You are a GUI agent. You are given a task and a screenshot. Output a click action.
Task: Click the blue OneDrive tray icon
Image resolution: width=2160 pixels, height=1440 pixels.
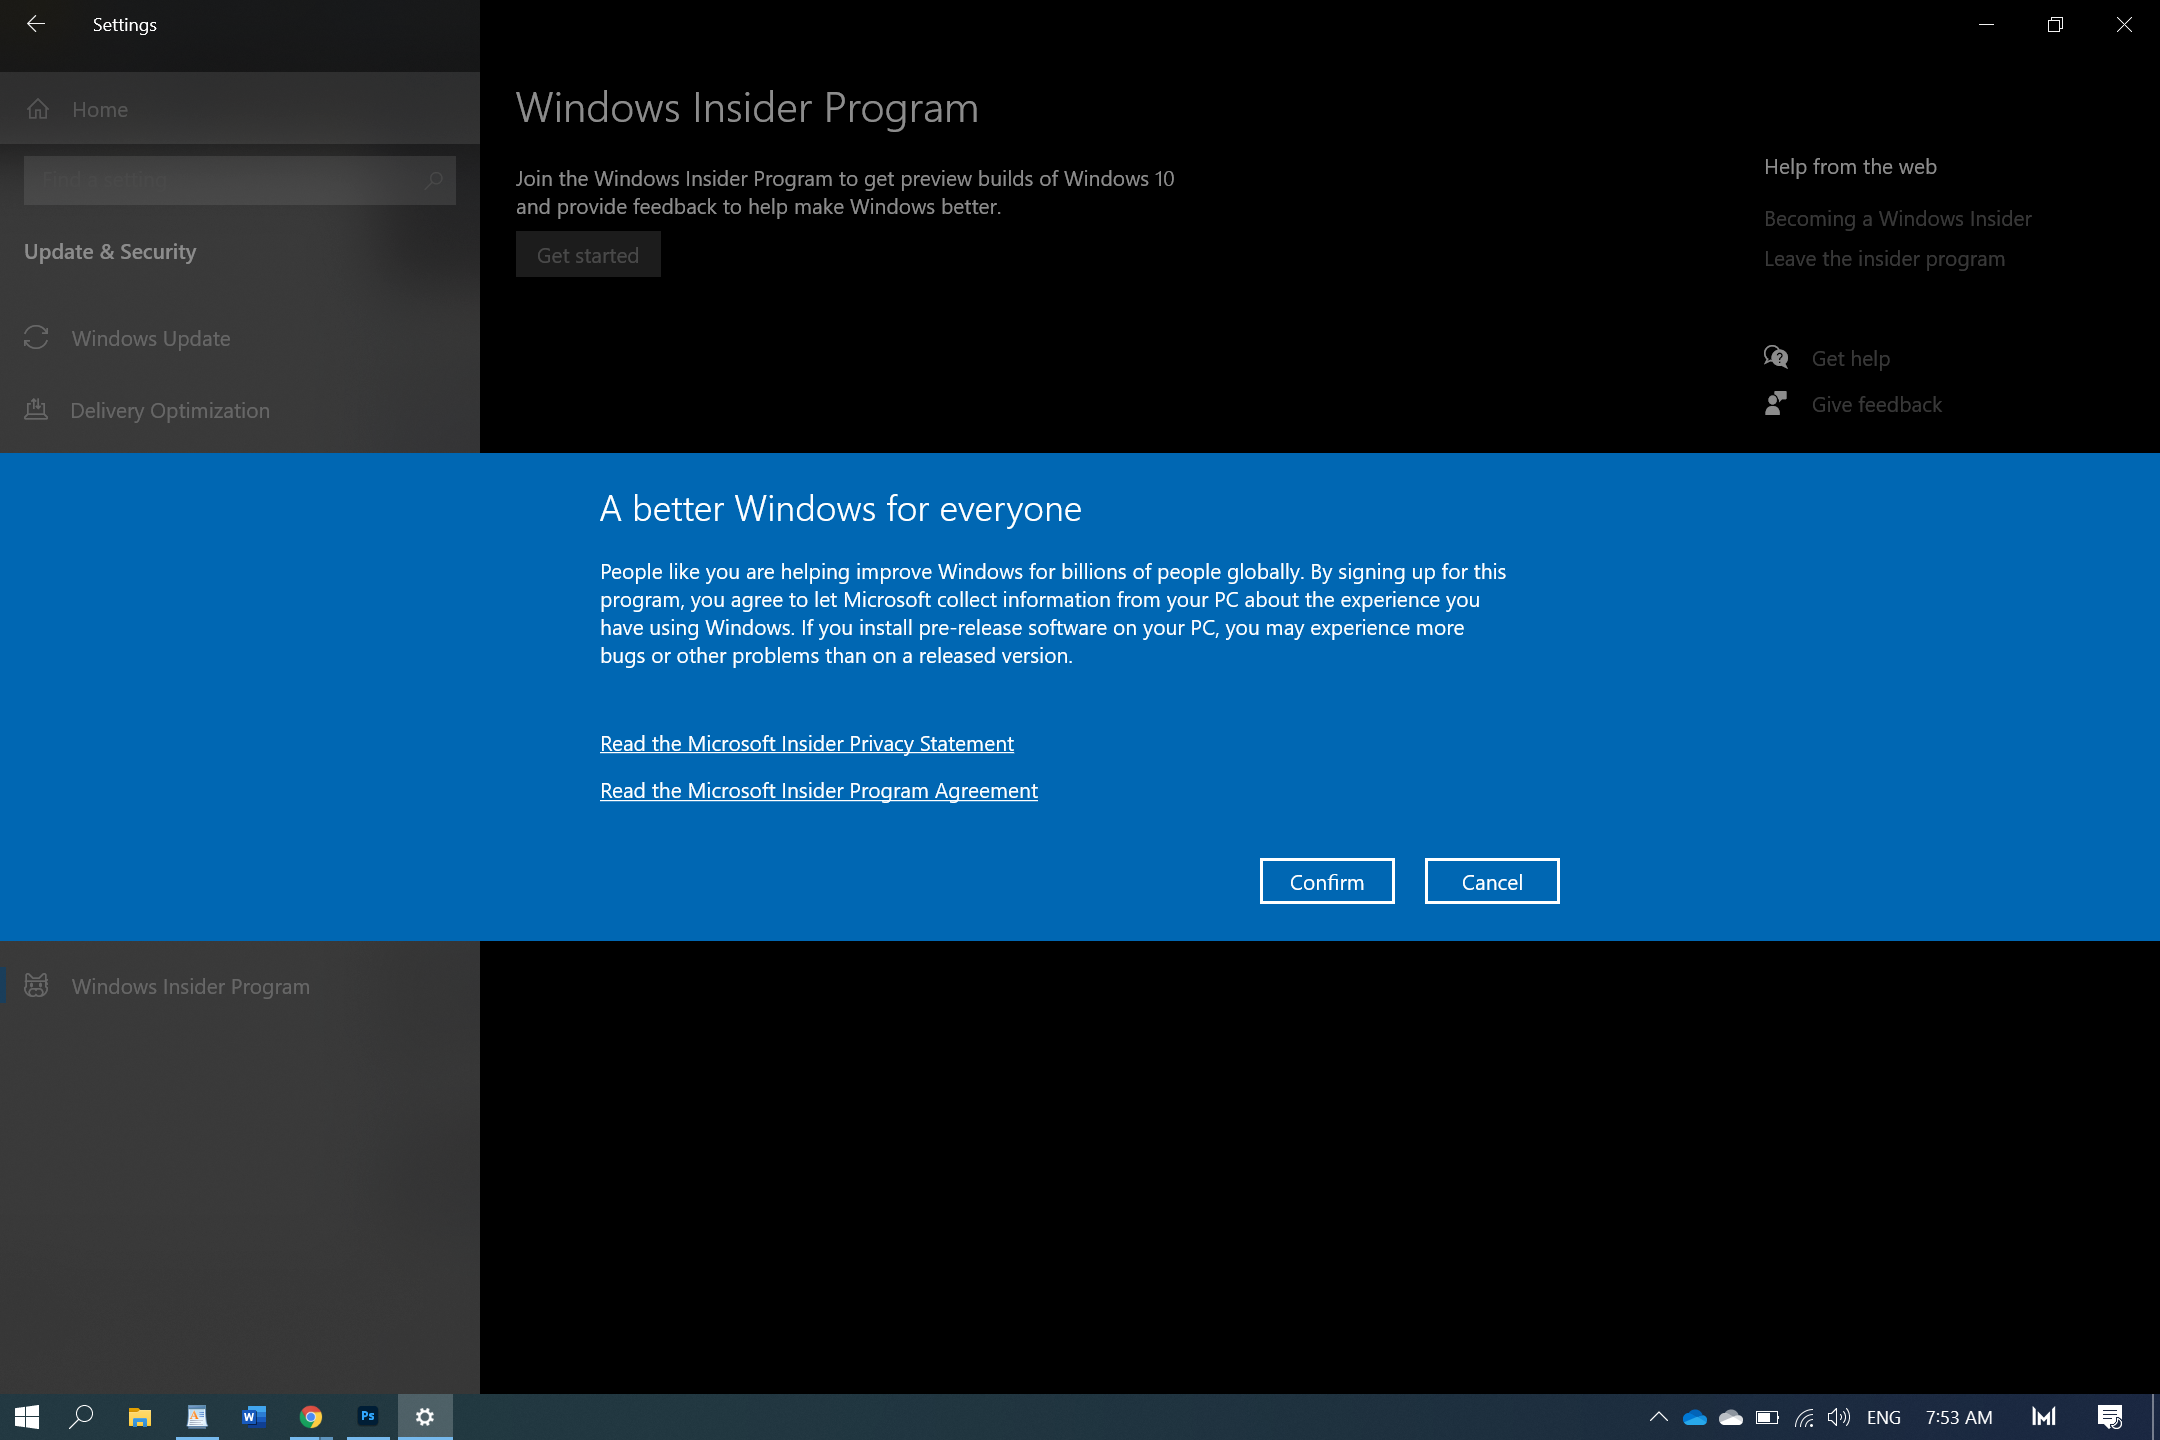click(1695, 1417)
